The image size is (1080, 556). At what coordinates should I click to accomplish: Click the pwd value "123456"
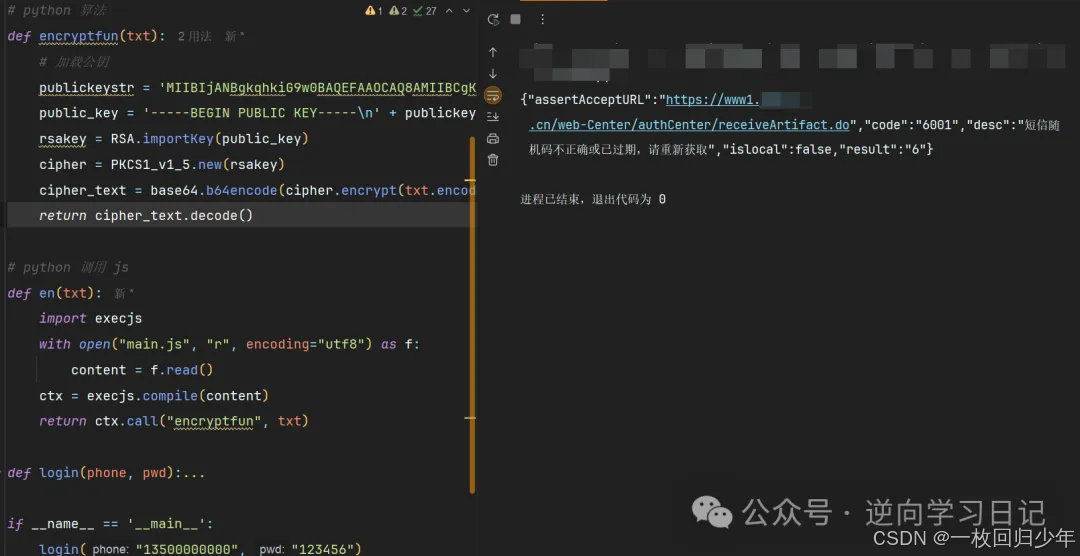(322, 550)
